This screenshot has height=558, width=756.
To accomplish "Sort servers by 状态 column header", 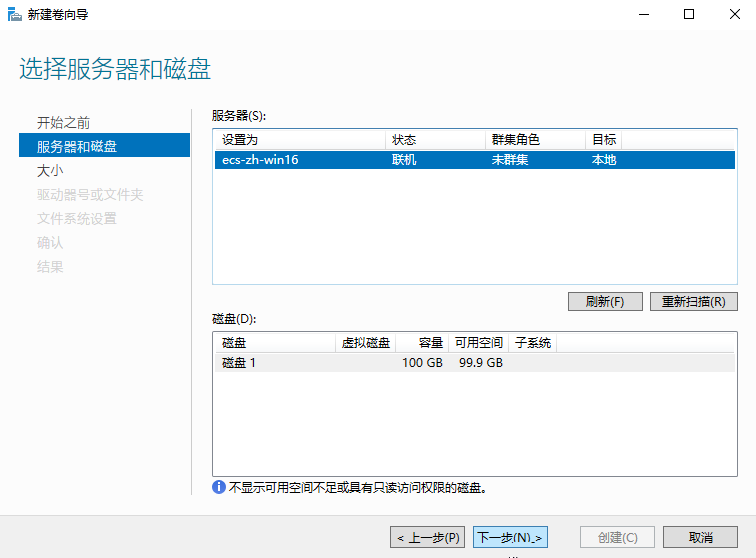I will click(x=434, y=140).
